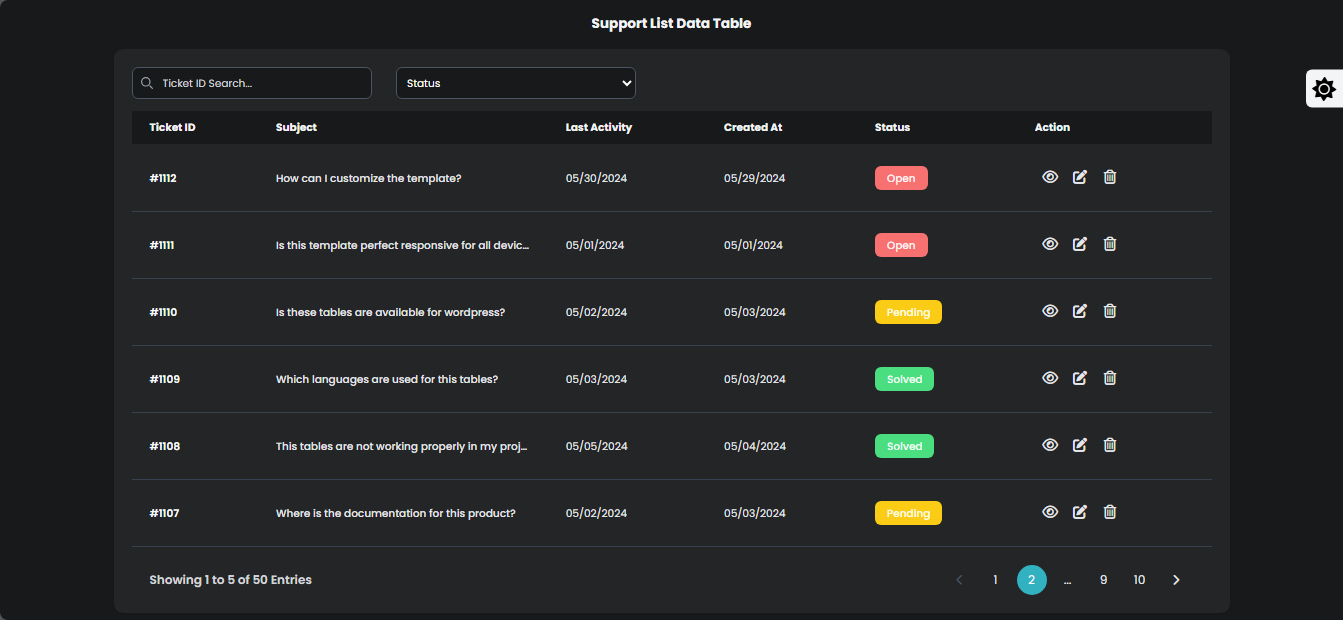This screenshot has height=620, width=1343.
Task: Toggle the light/dark theme sun button
Action: pyautogui.click(x=1323, y=89)
